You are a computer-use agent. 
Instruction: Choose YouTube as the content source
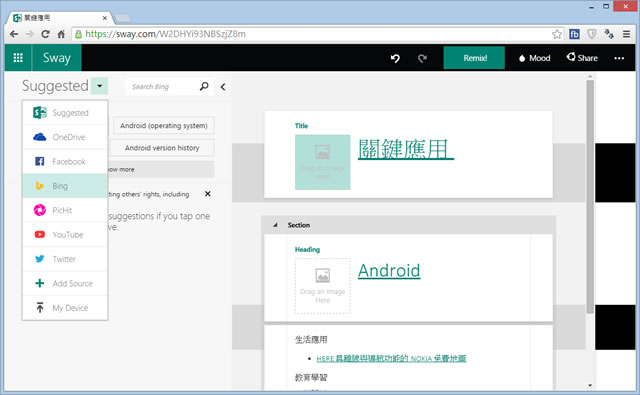pyautogui.click(x=65, y=235)
